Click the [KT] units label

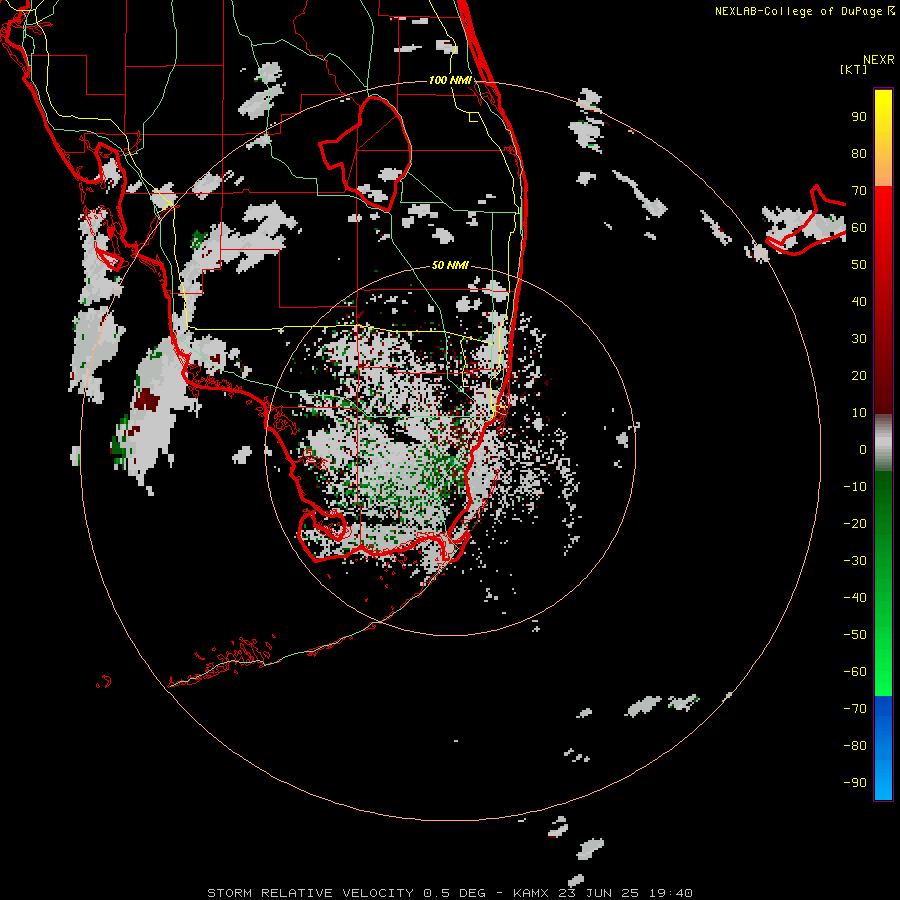coord(853,69)
